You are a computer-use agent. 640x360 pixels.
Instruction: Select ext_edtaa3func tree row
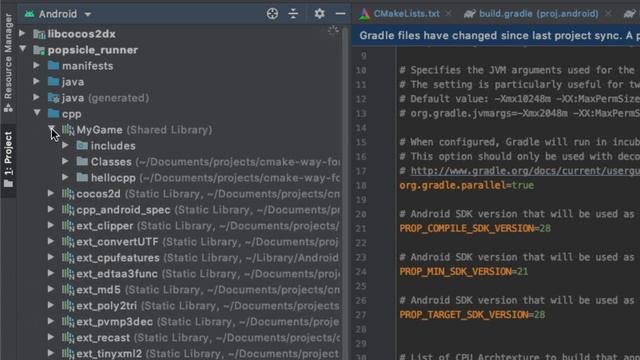[x=180, y=273]
